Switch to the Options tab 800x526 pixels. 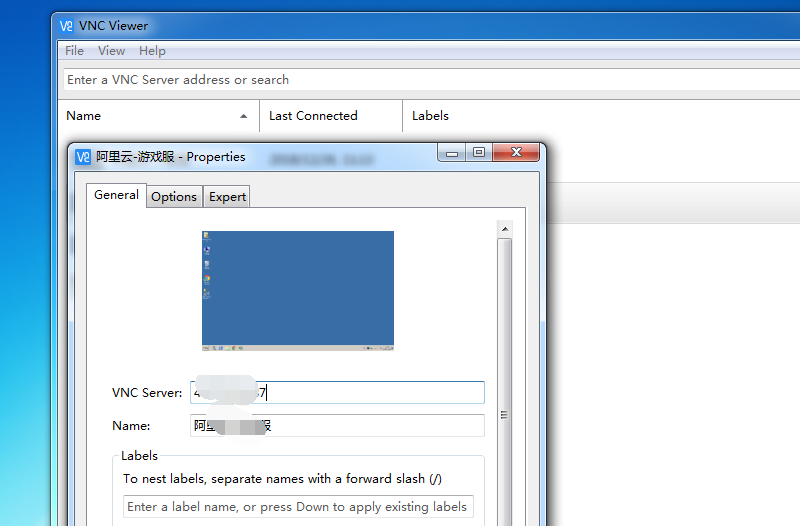tap(174, 197)
